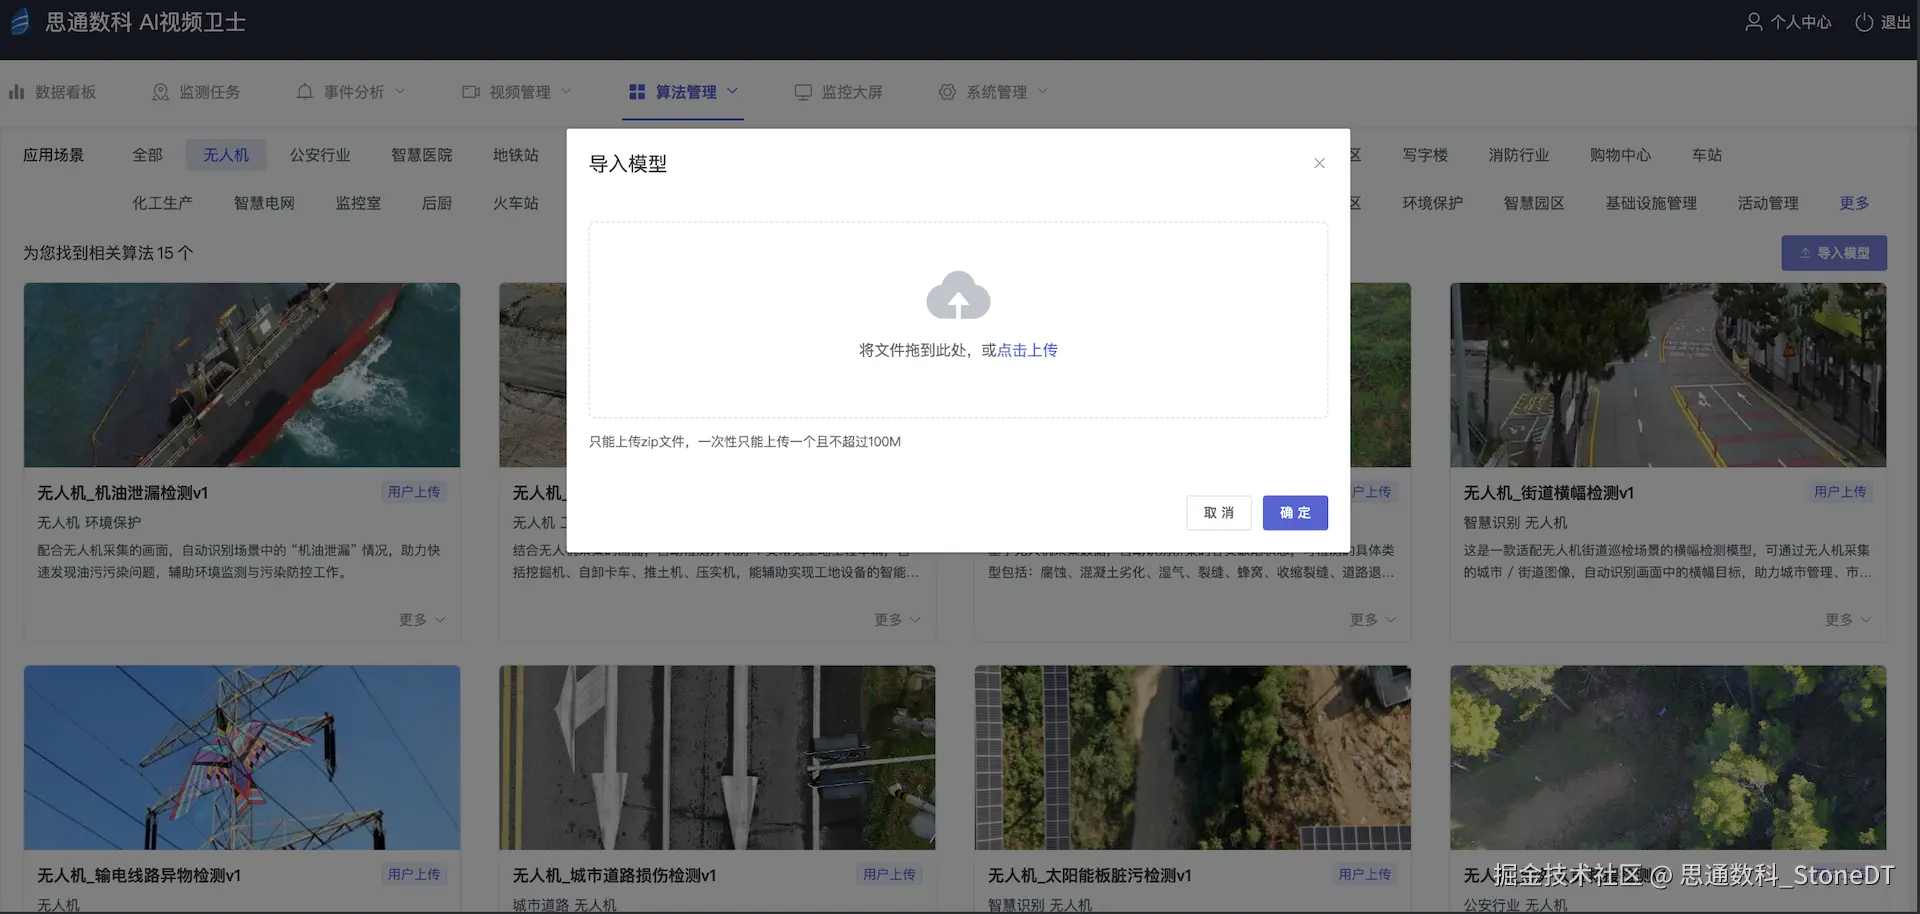Select the 车站 scene filter

click(1707, 155)
